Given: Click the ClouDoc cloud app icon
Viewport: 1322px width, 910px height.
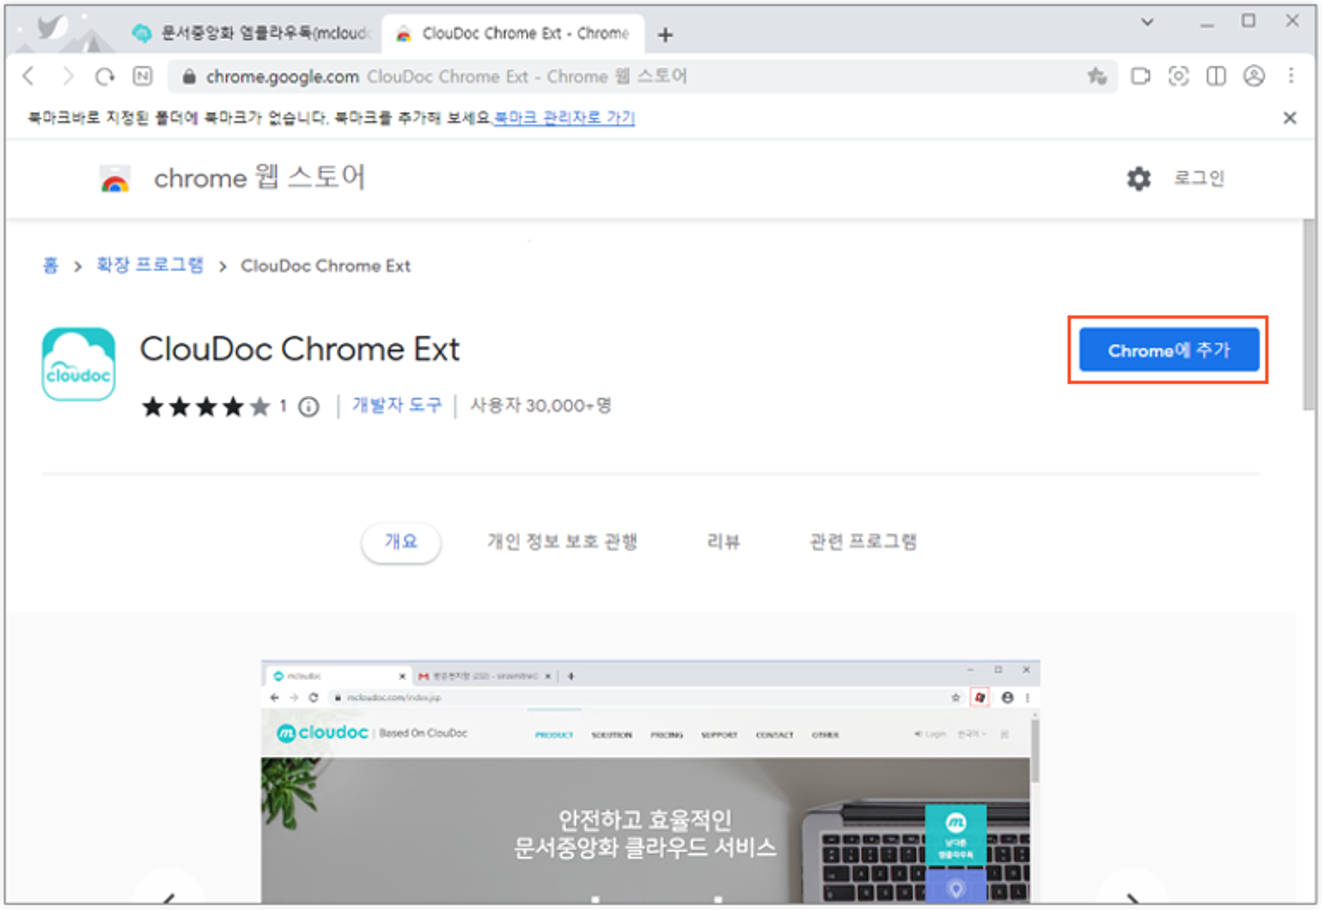Looking at the screenshot, I should (x=79, y=364).
